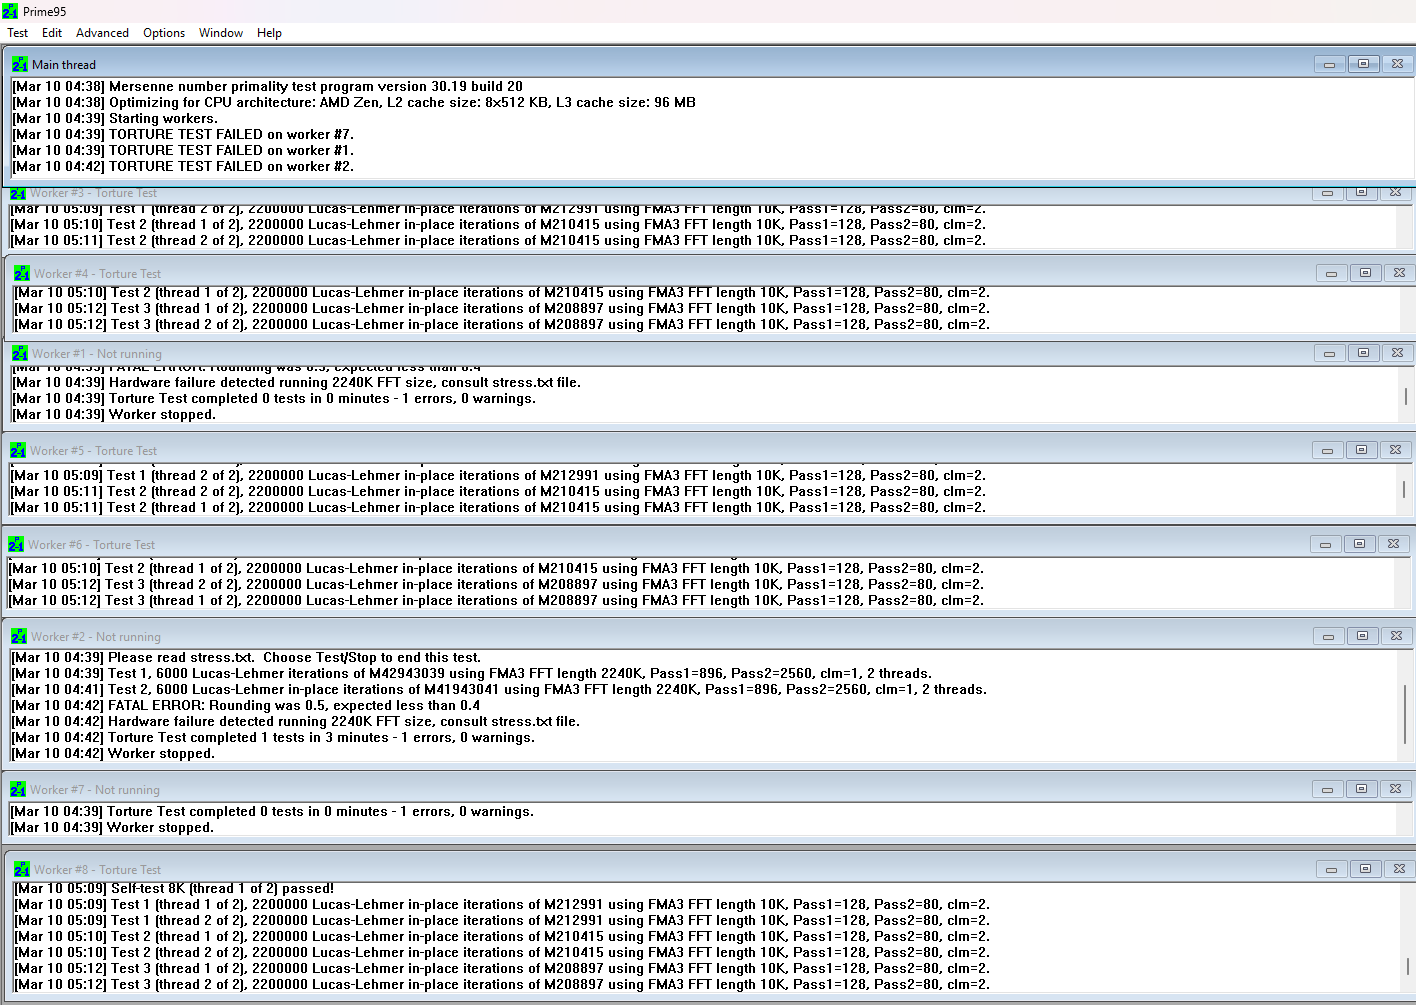1416x1005 pixels.
Task: Click 'TORTURE TEST FAILED on worker #2.' line
Action: pos(183,166)
